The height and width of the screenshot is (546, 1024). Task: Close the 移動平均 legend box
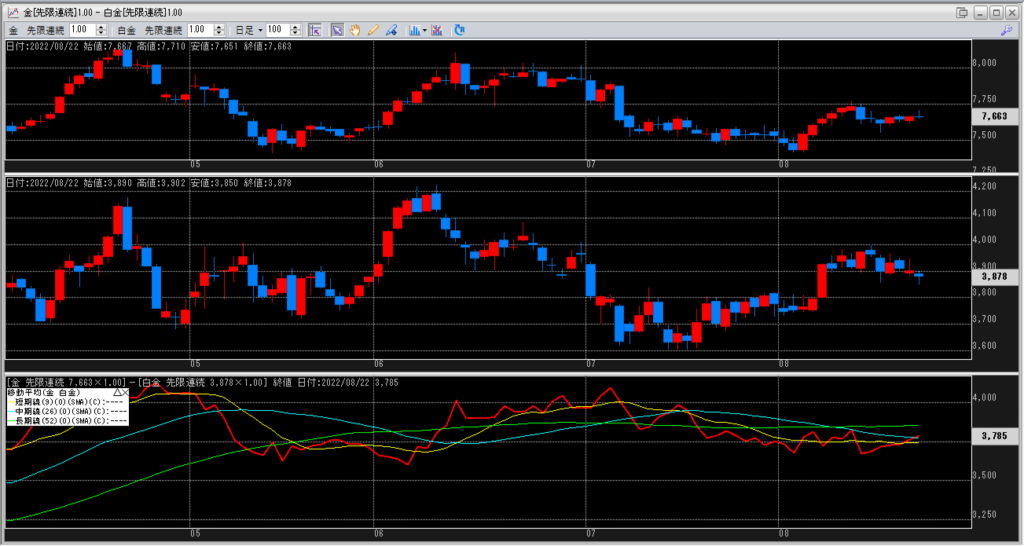tap(124, 392)
